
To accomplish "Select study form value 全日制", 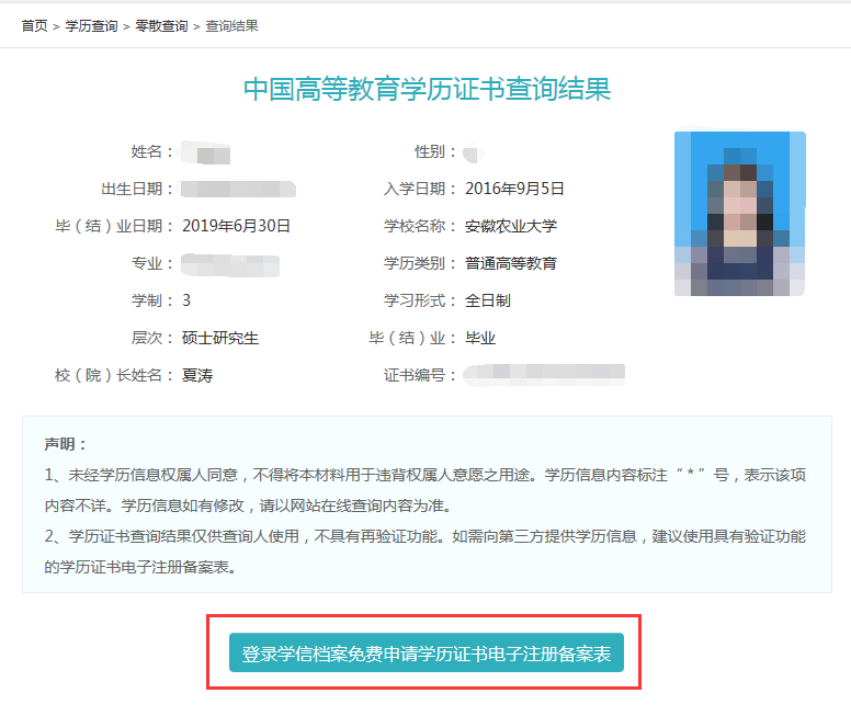I will [x=487, y=301].
